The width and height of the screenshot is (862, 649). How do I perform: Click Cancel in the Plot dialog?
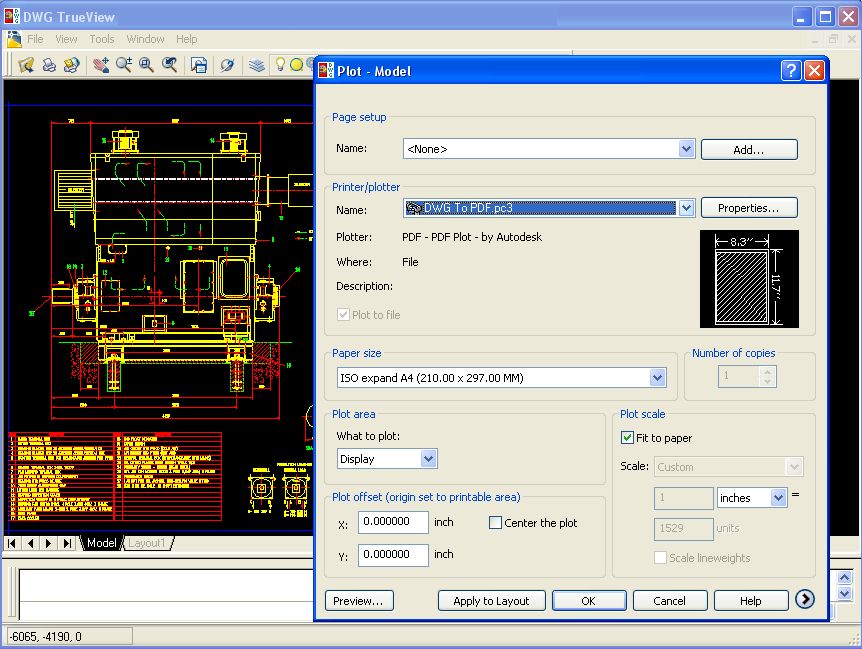click(670, 601)
